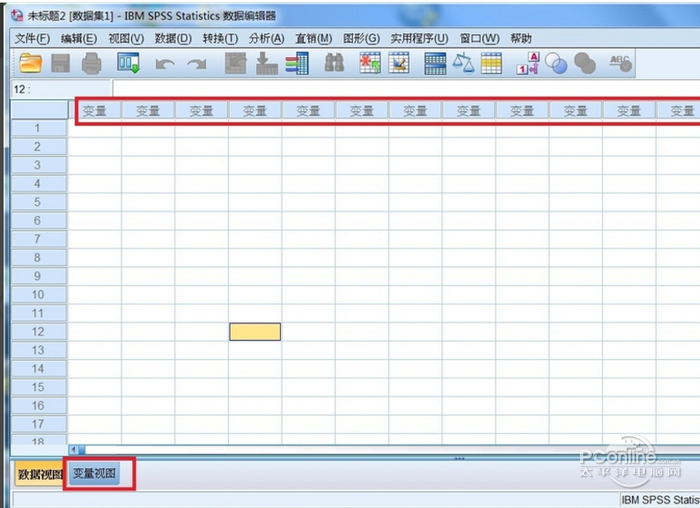
Task: Select row header 11
Action: [39, 313]
